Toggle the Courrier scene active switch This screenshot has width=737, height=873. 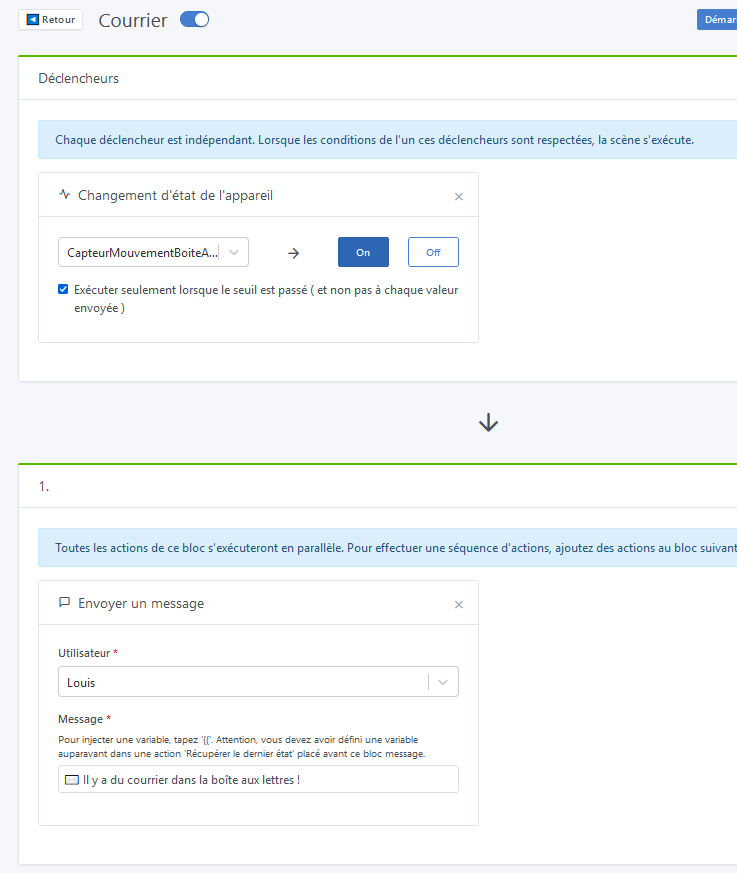194,19
